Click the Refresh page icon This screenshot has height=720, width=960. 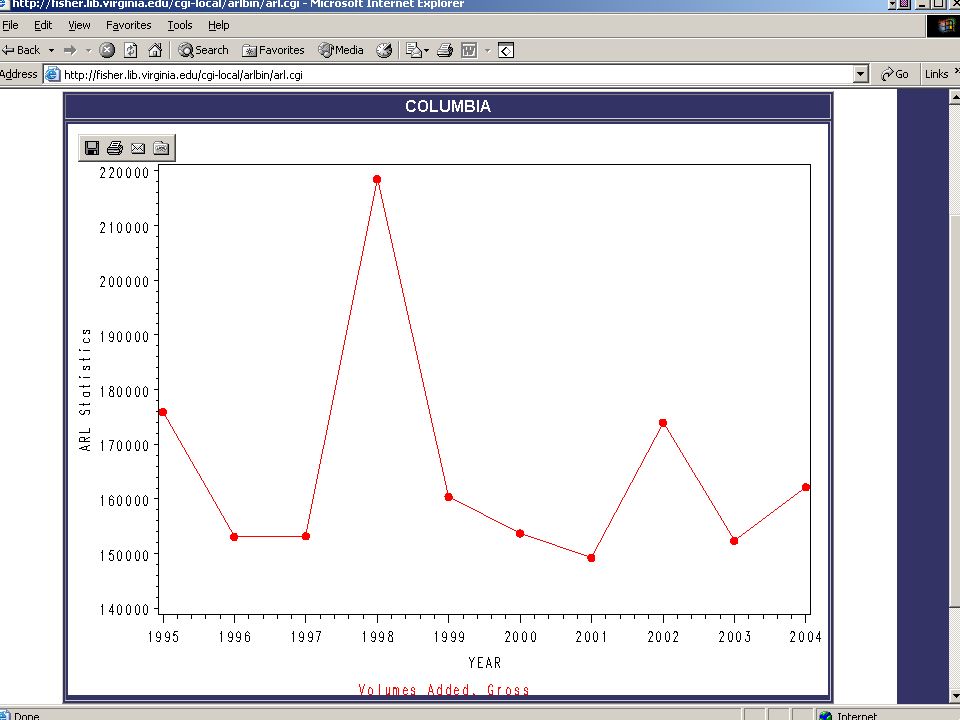point(130,50)
